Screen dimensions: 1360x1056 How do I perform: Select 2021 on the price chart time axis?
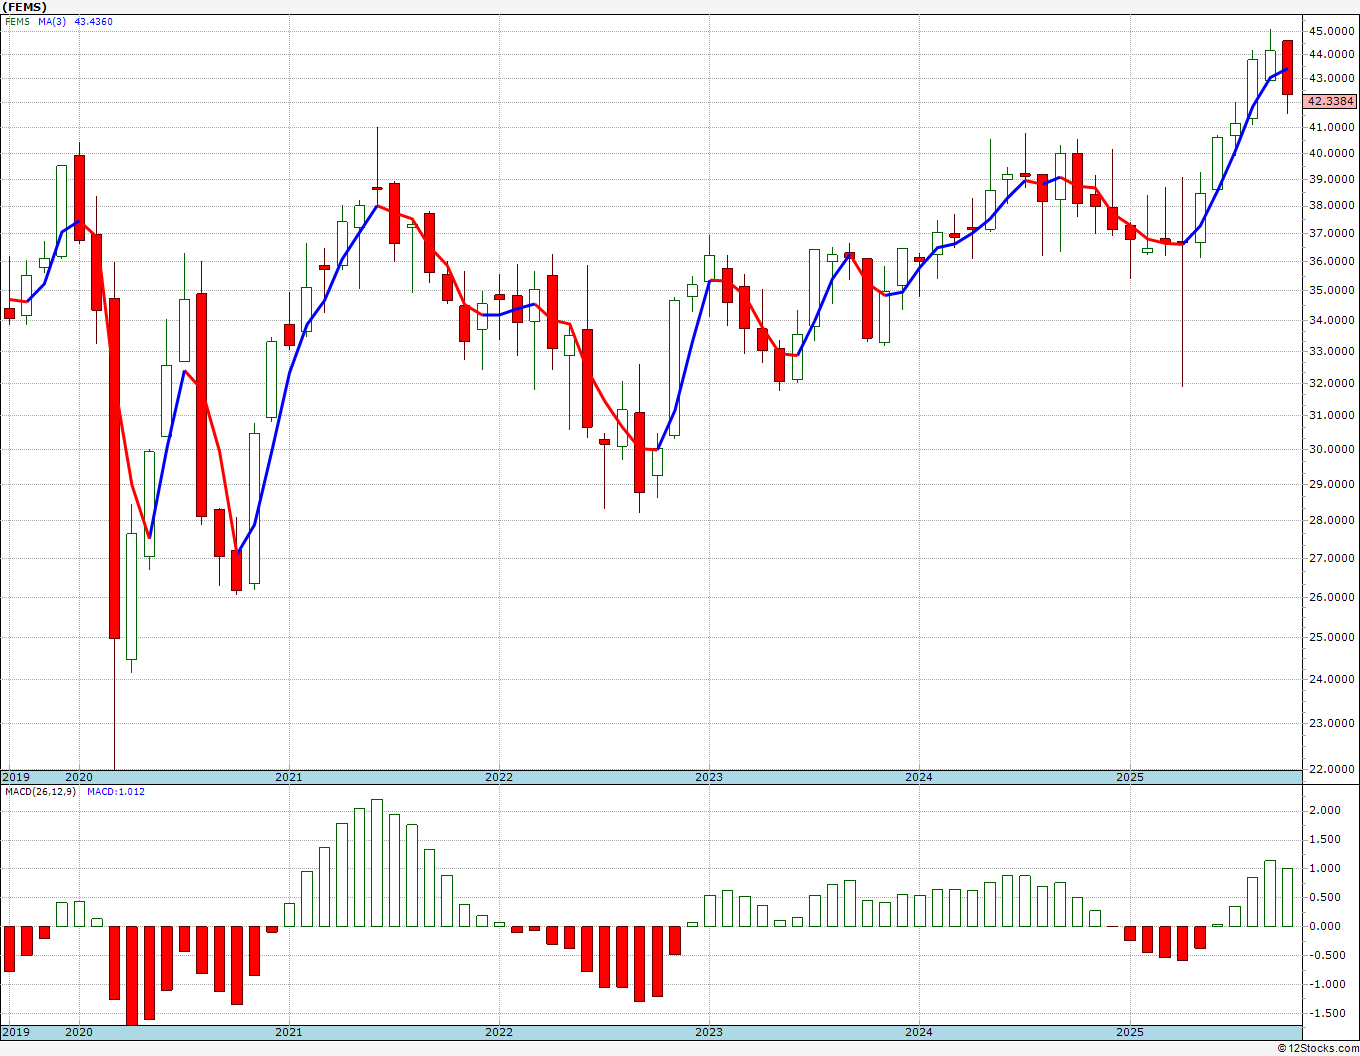tap(289, 777)
